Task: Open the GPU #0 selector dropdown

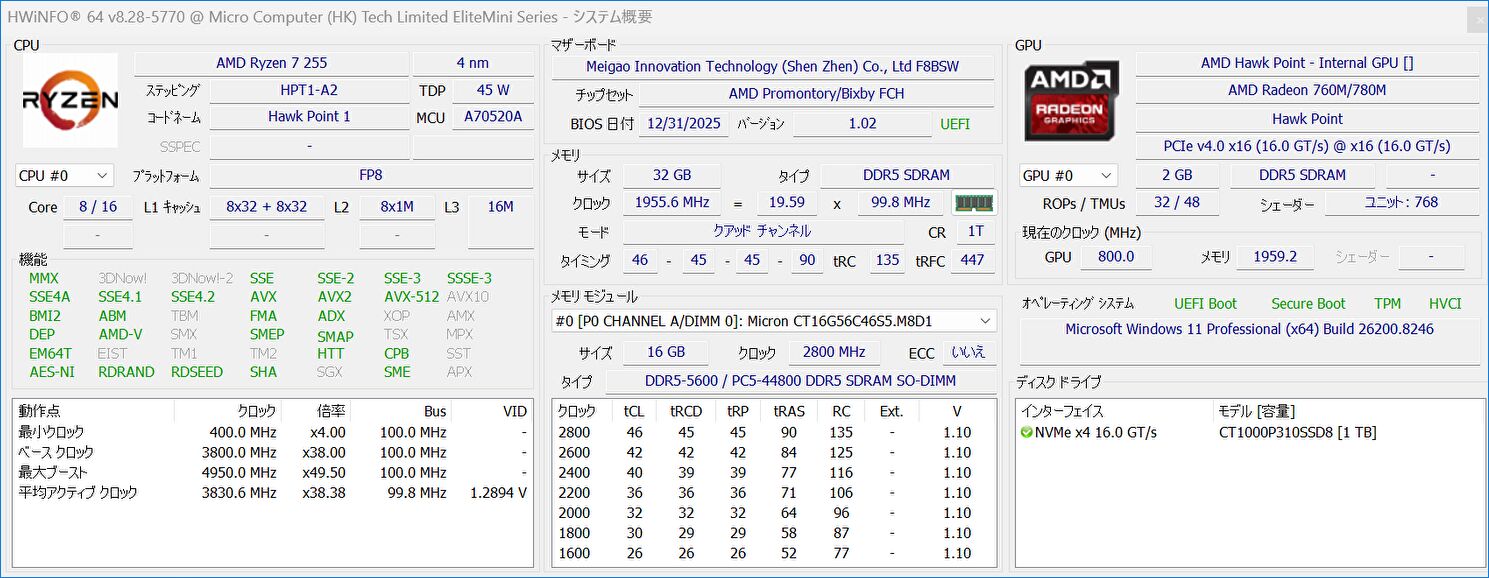Action: coord(1067,176)
